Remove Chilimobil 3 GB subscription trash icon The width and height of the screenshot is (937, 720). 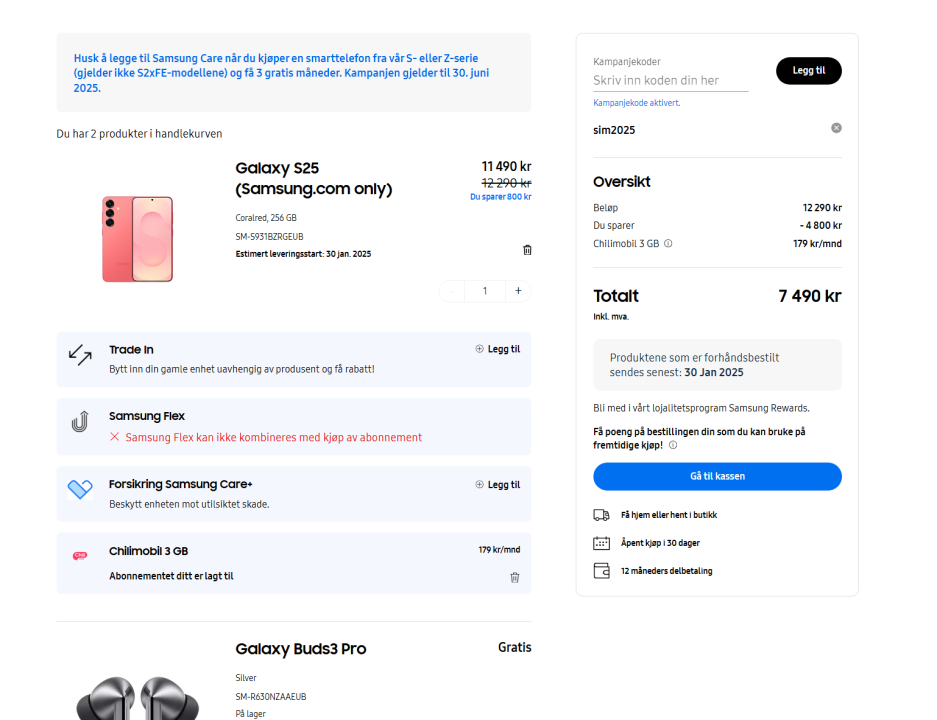pyautogui.click(x=515, y=577)
